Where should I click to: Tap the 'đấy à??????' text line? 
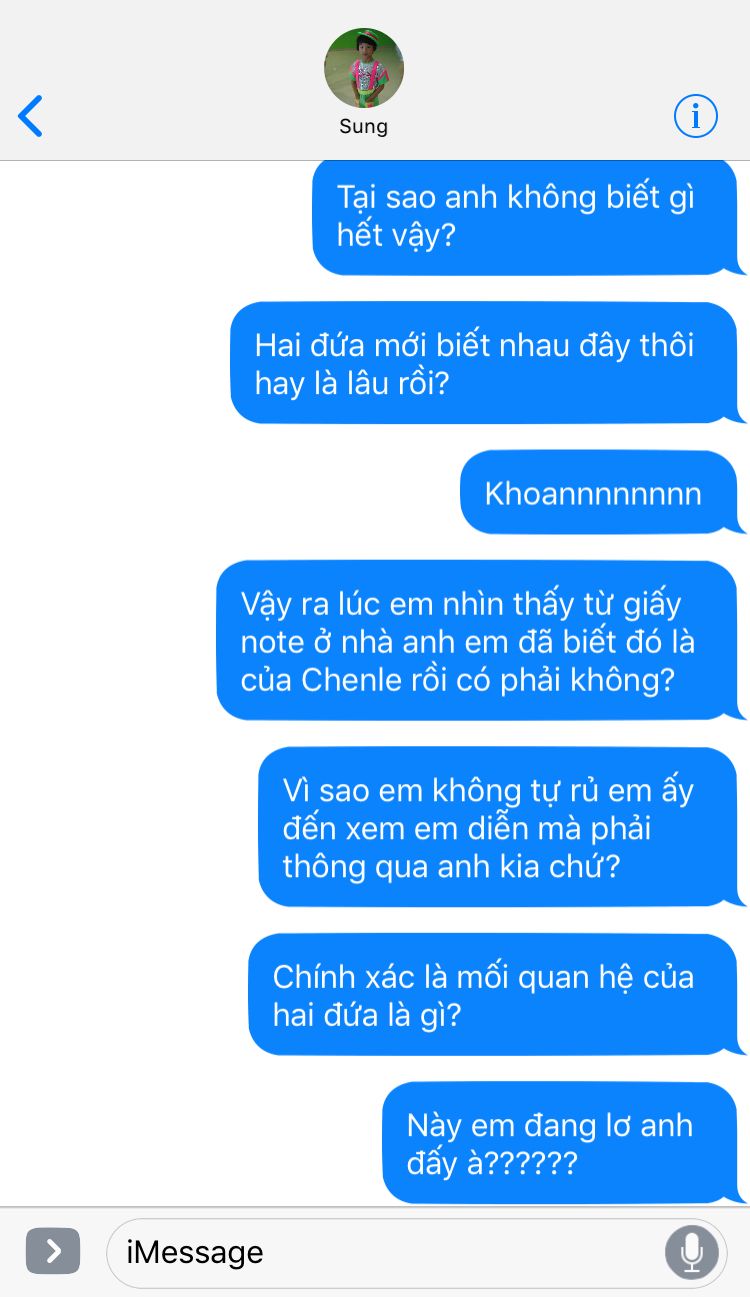pos(492,1163)
